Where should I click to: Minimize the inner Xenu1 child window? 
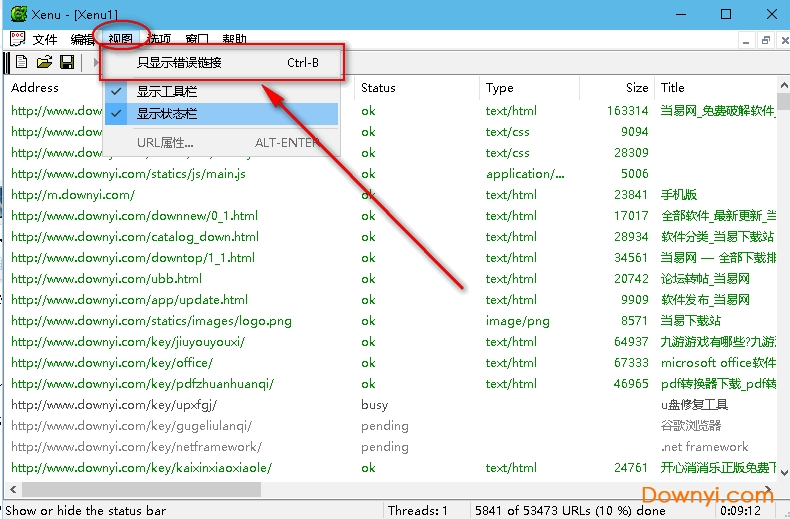click(746, 40)
